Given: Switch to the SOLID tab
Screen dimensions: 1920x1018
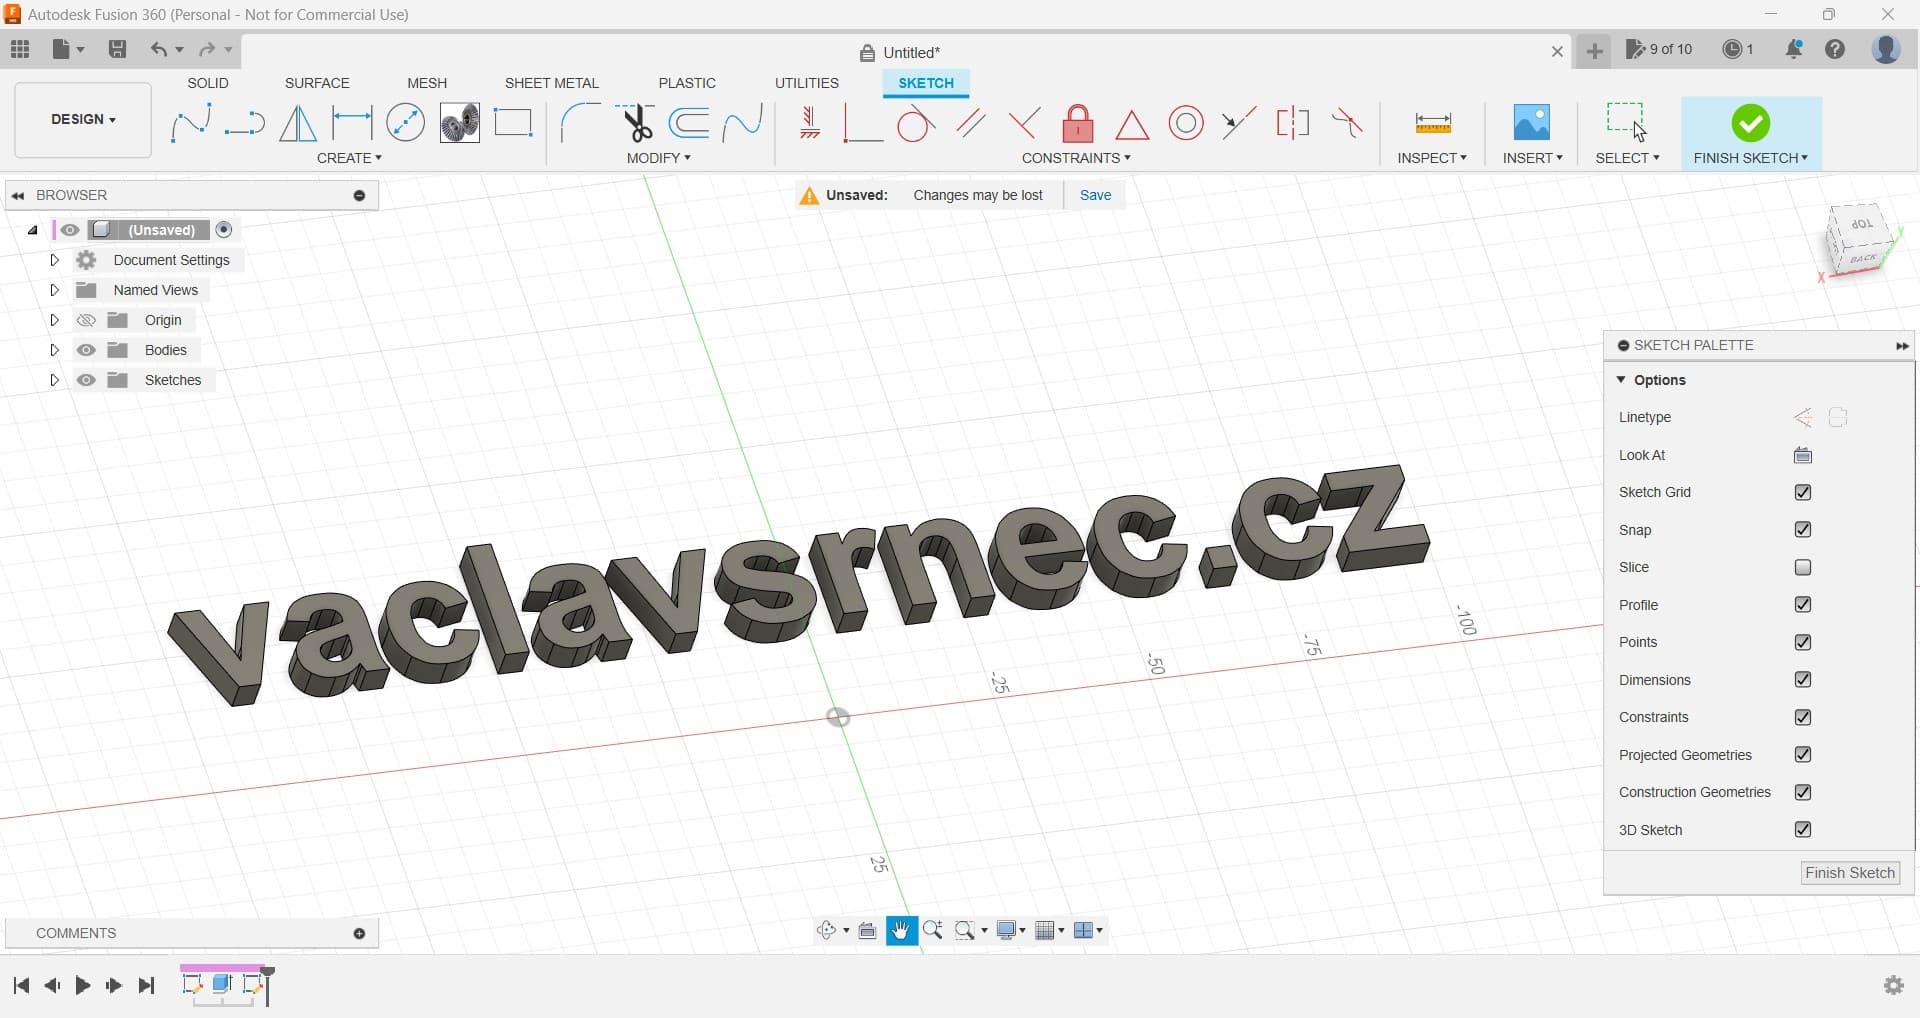Looking at the screenshot, I should click(208, 83).
